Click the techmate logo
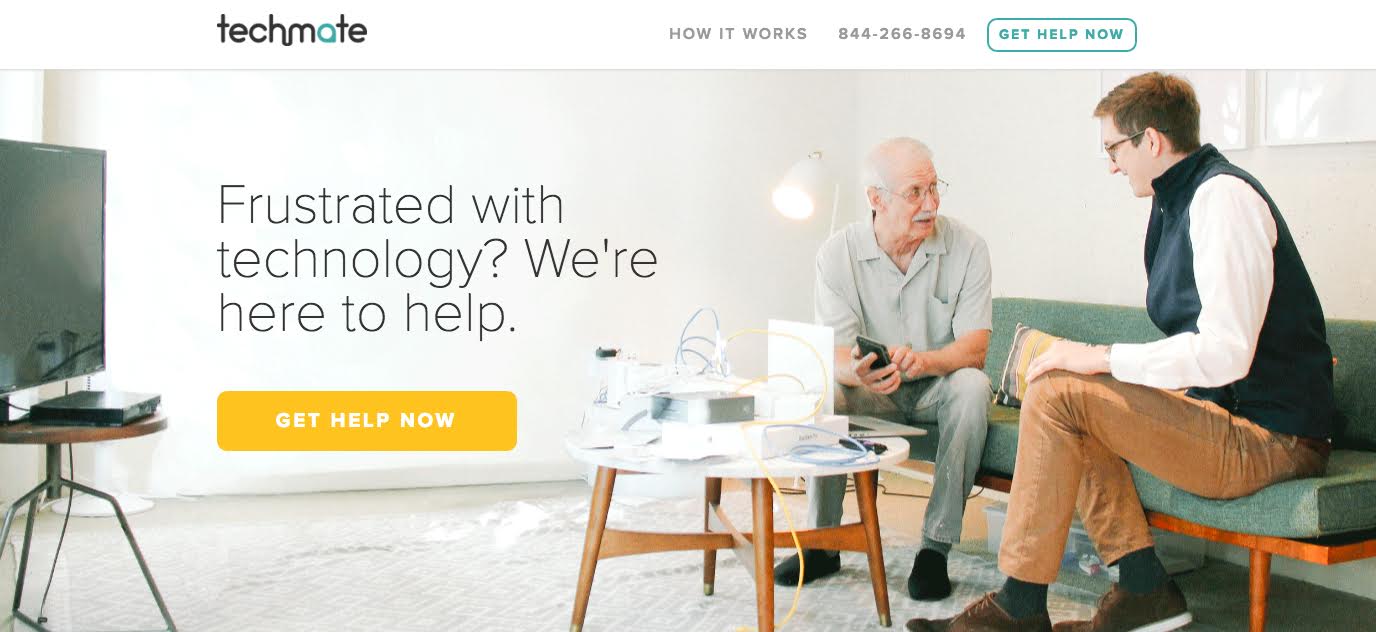Image resolution: width=1376 pixels, height=632 pixels. pos(292,30)
